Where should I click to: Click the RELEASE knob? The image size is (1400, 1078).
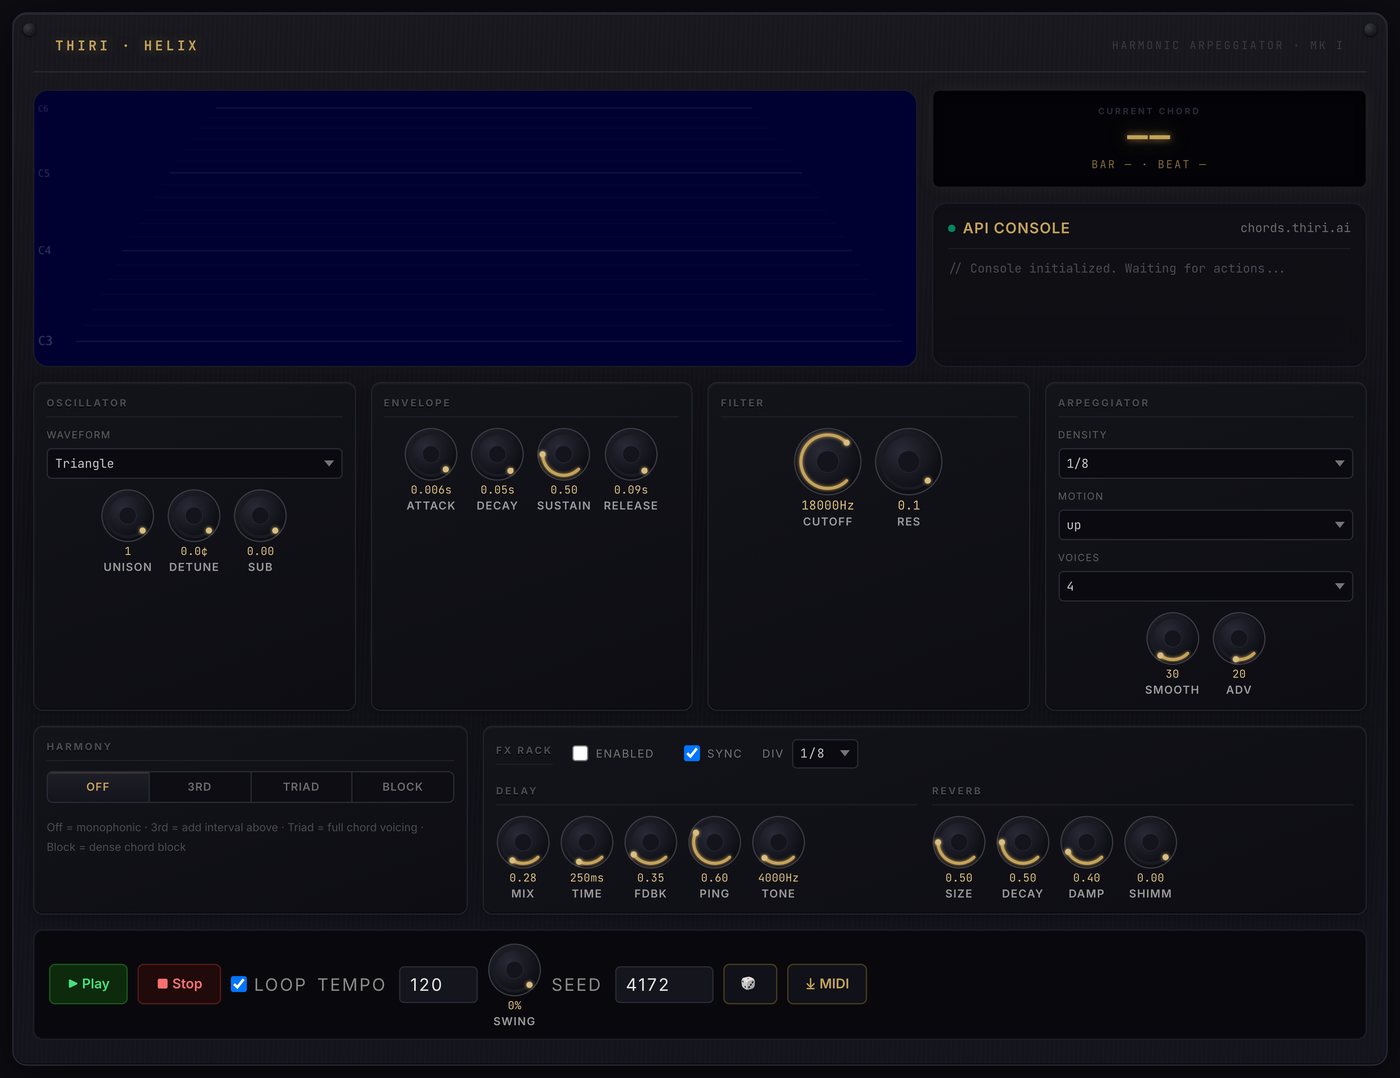(x=631, y=455)
